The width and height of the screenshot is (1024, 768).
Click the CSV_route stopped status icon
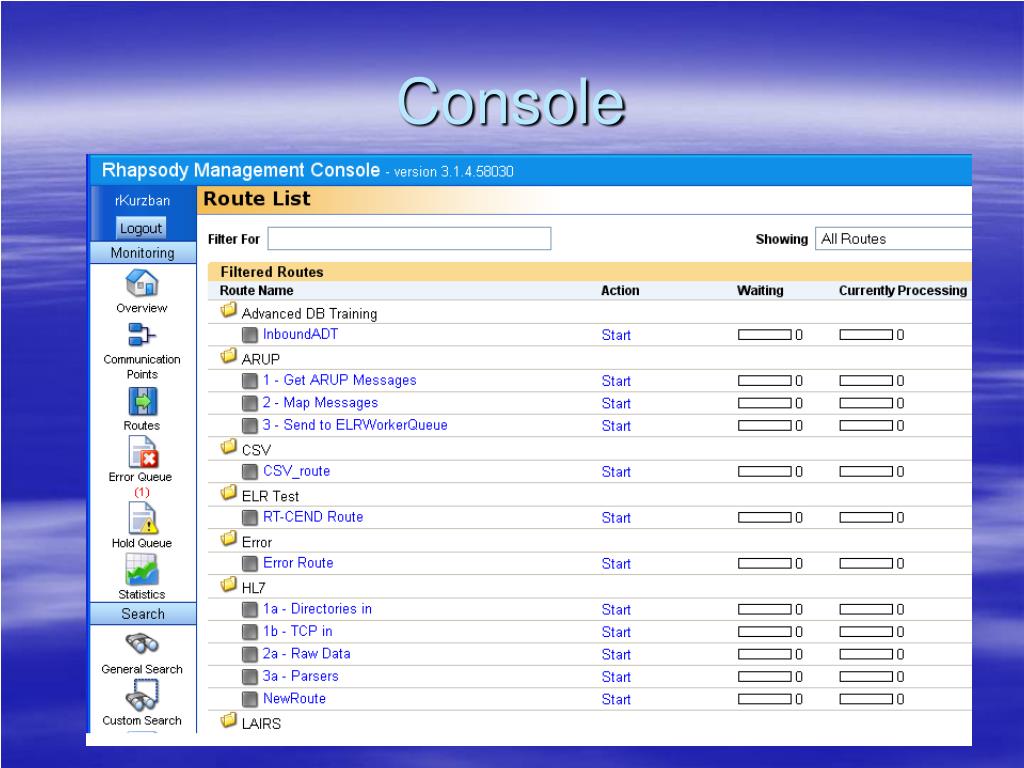249,472
